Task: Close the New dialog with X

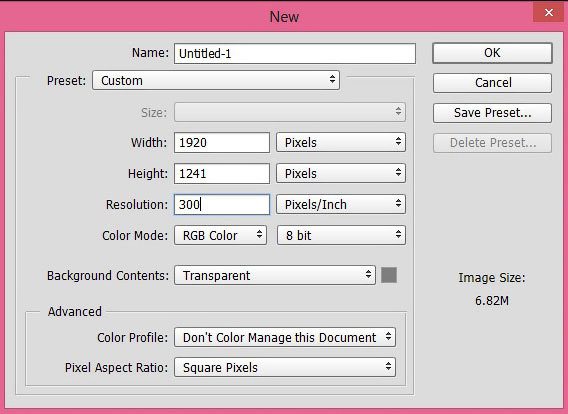Action: coord(548,13)
